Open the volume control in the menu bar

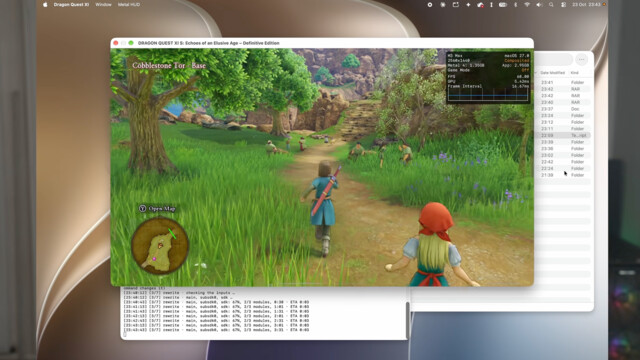tap(539, 4)
